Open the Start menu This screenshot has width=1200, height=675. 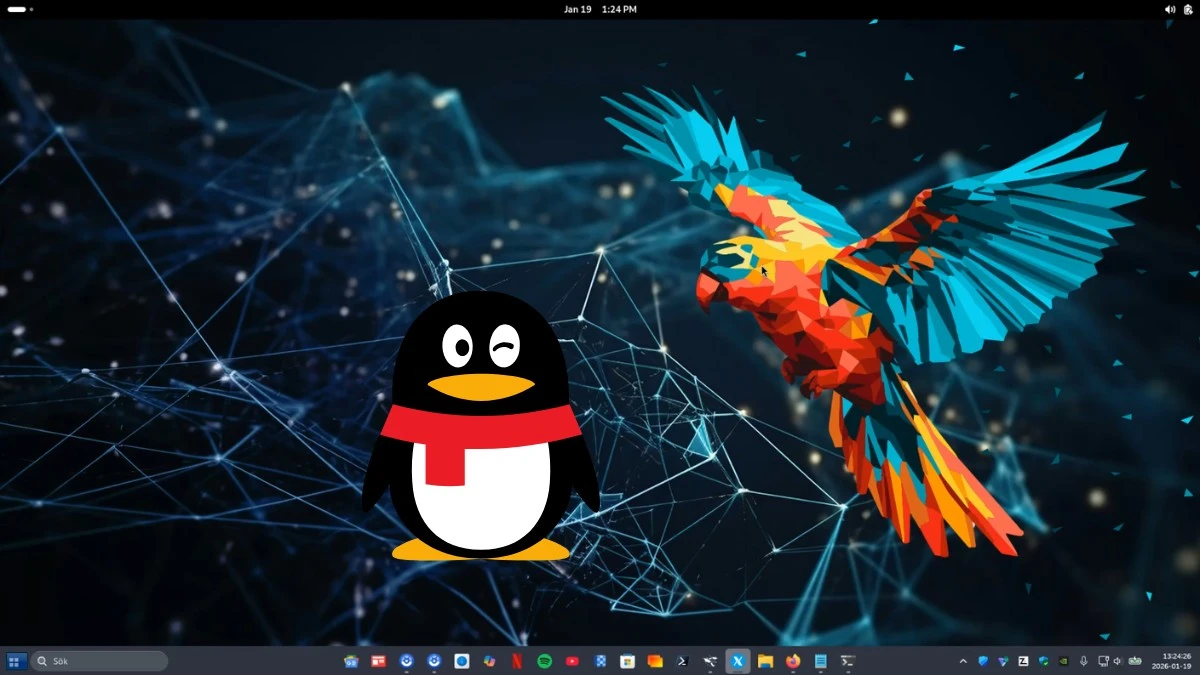click(16, 661)
